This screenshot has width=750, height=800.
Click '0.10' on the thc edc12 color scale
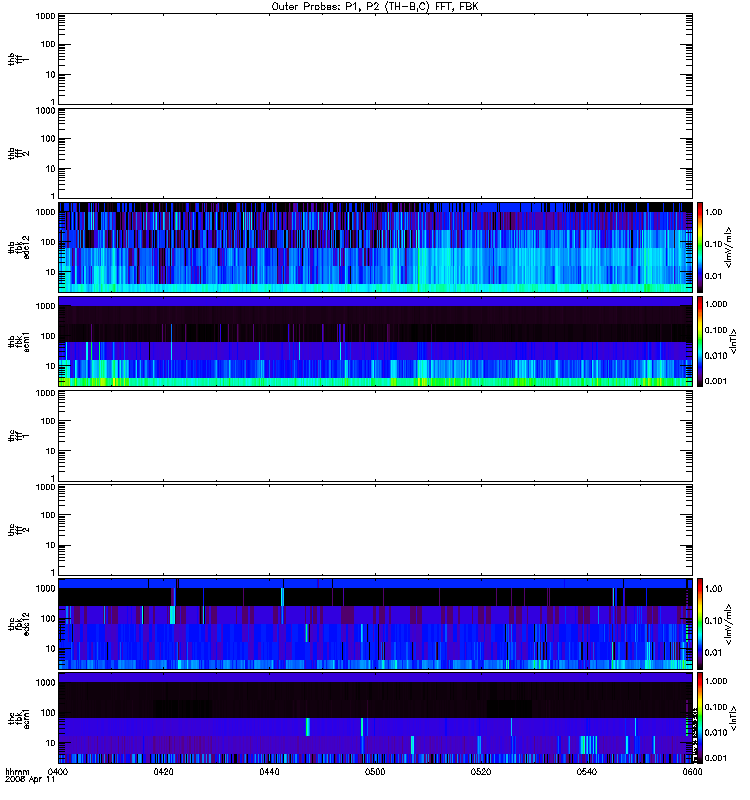click(x=713, y=621)
